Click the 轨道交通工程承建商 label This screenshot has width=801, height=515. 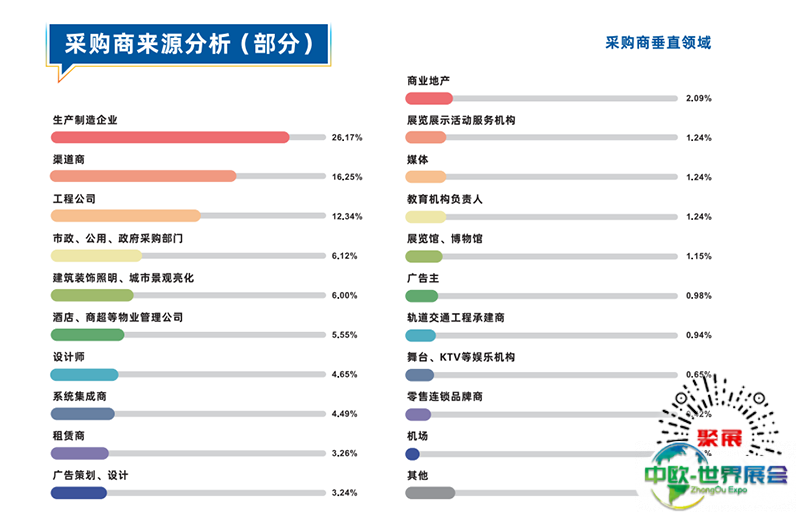[x=455, y=318]
